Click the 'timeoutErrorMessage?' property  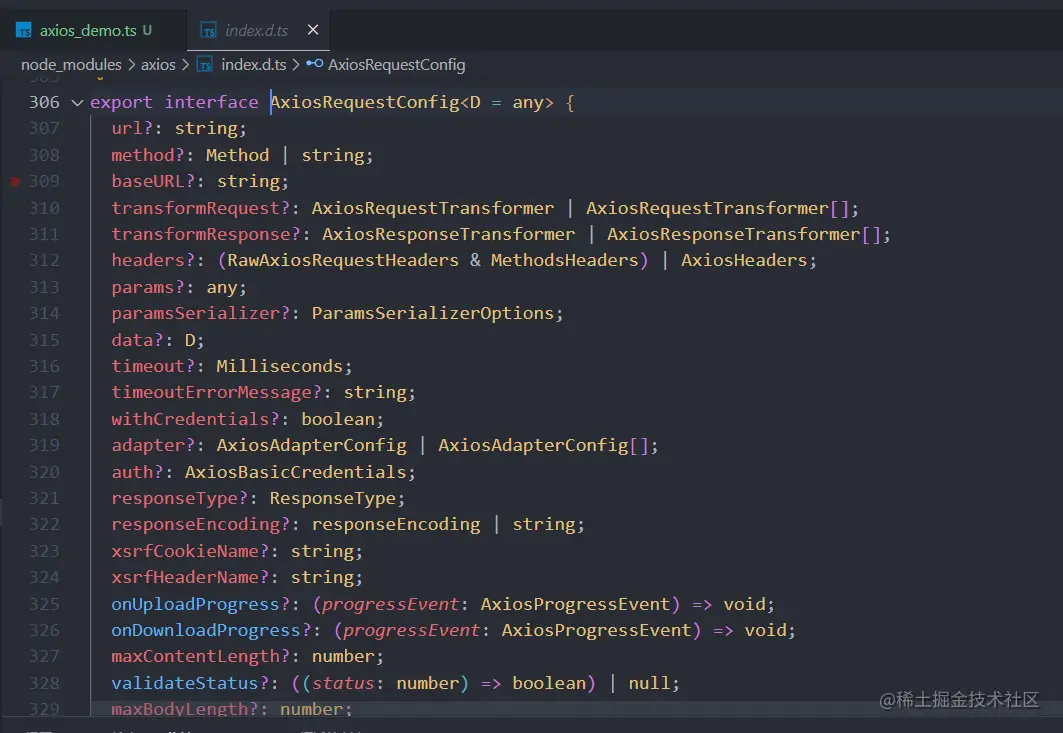[x=216, y=393]
